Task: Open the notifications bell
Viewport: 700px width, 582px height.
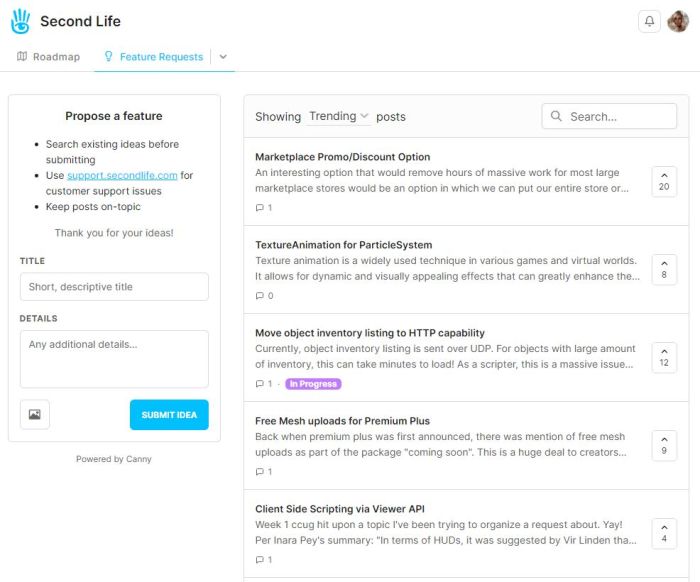Action: point(649,21)
